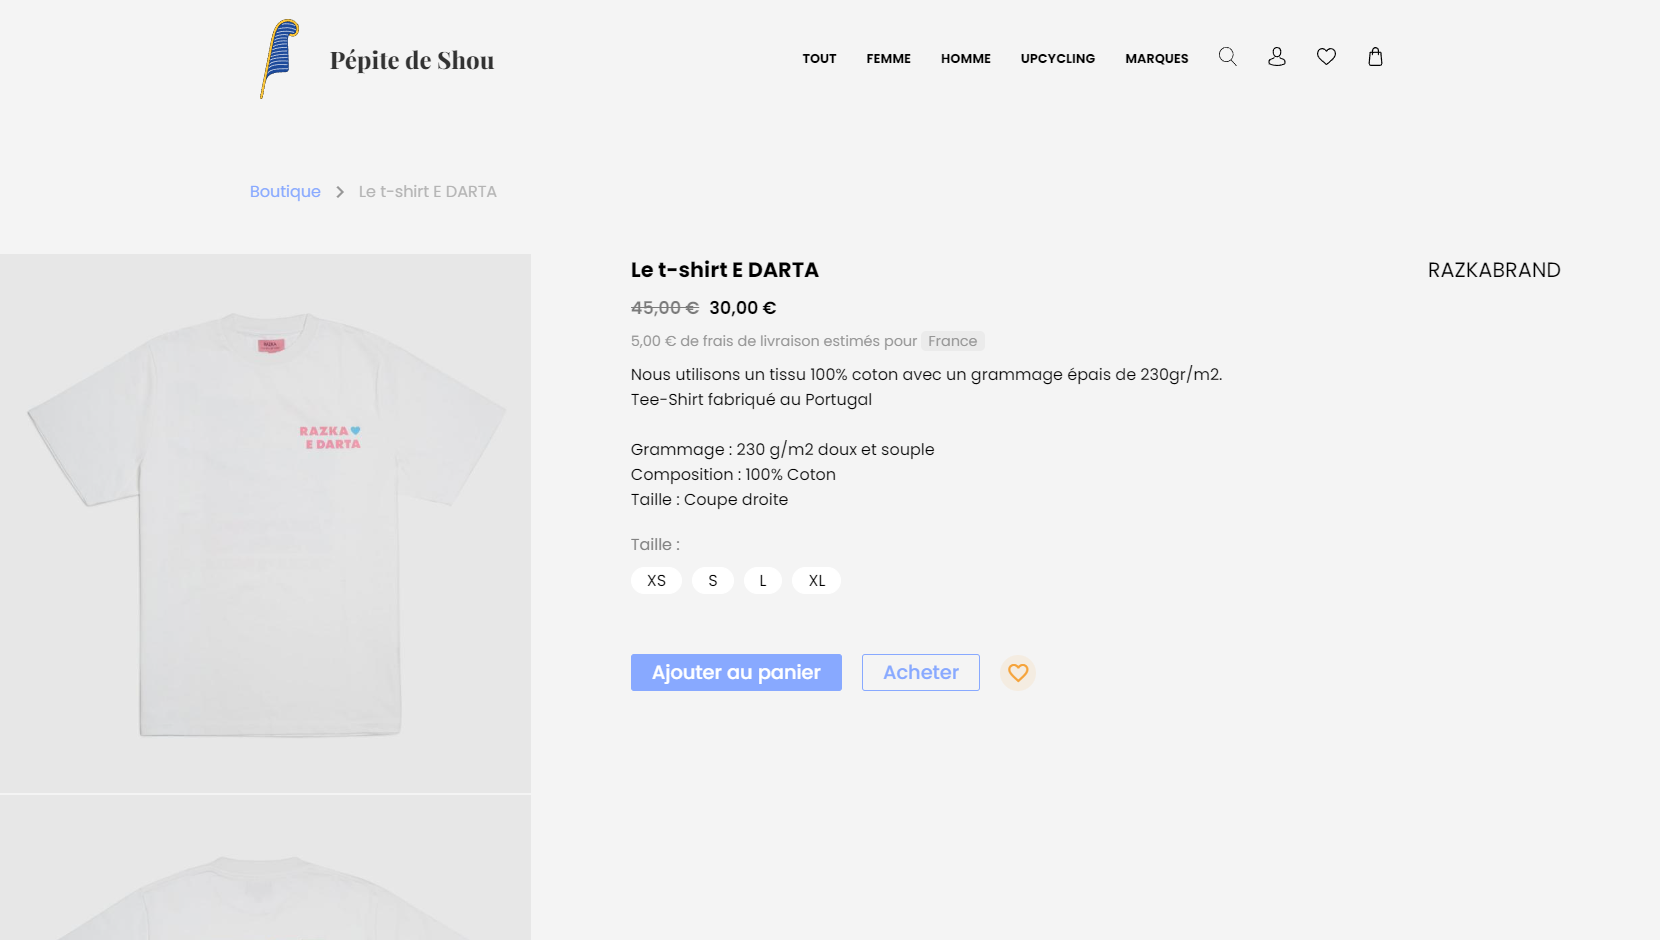Add t-shirt to favorites with heart button
This screenshot has width=1660, height=940.
1018,672
